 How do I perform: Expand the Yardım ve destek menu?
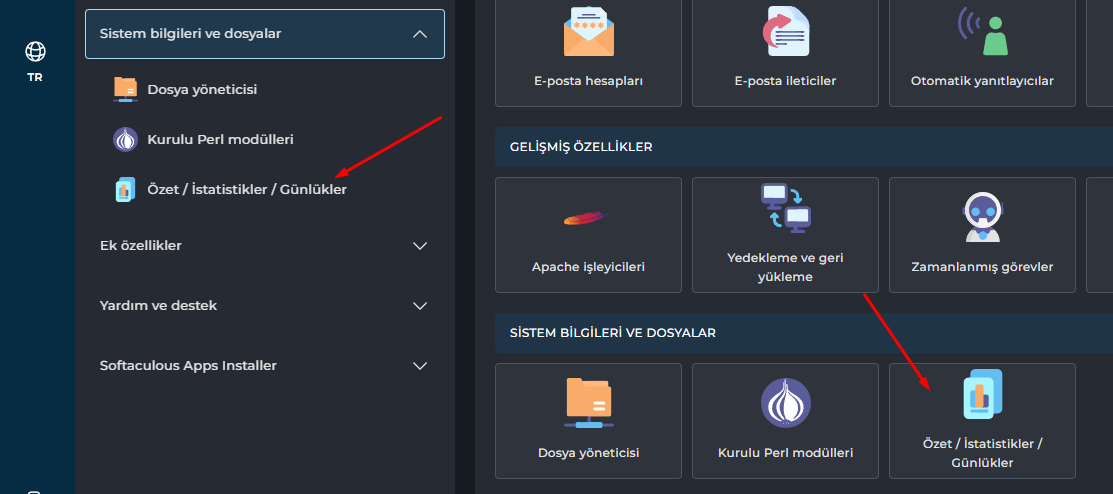[265, 306]
